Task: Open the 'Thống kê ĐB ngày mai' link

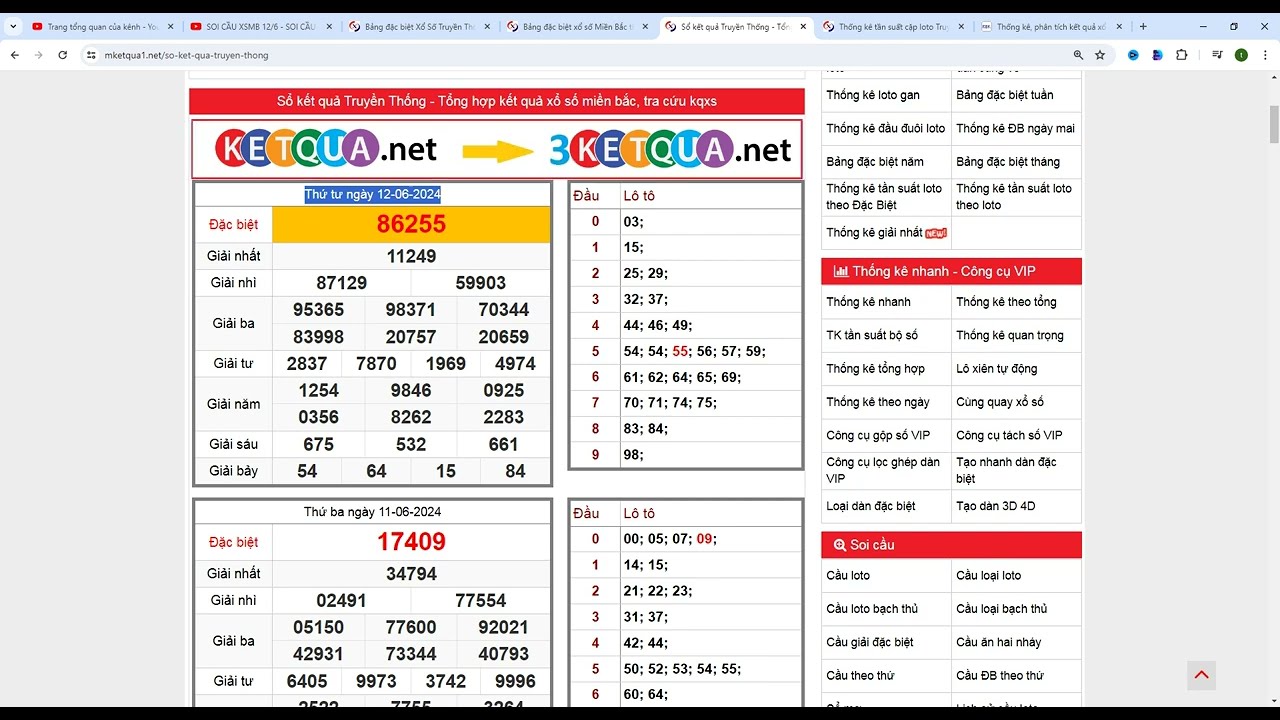Action: click(1015, 128)
